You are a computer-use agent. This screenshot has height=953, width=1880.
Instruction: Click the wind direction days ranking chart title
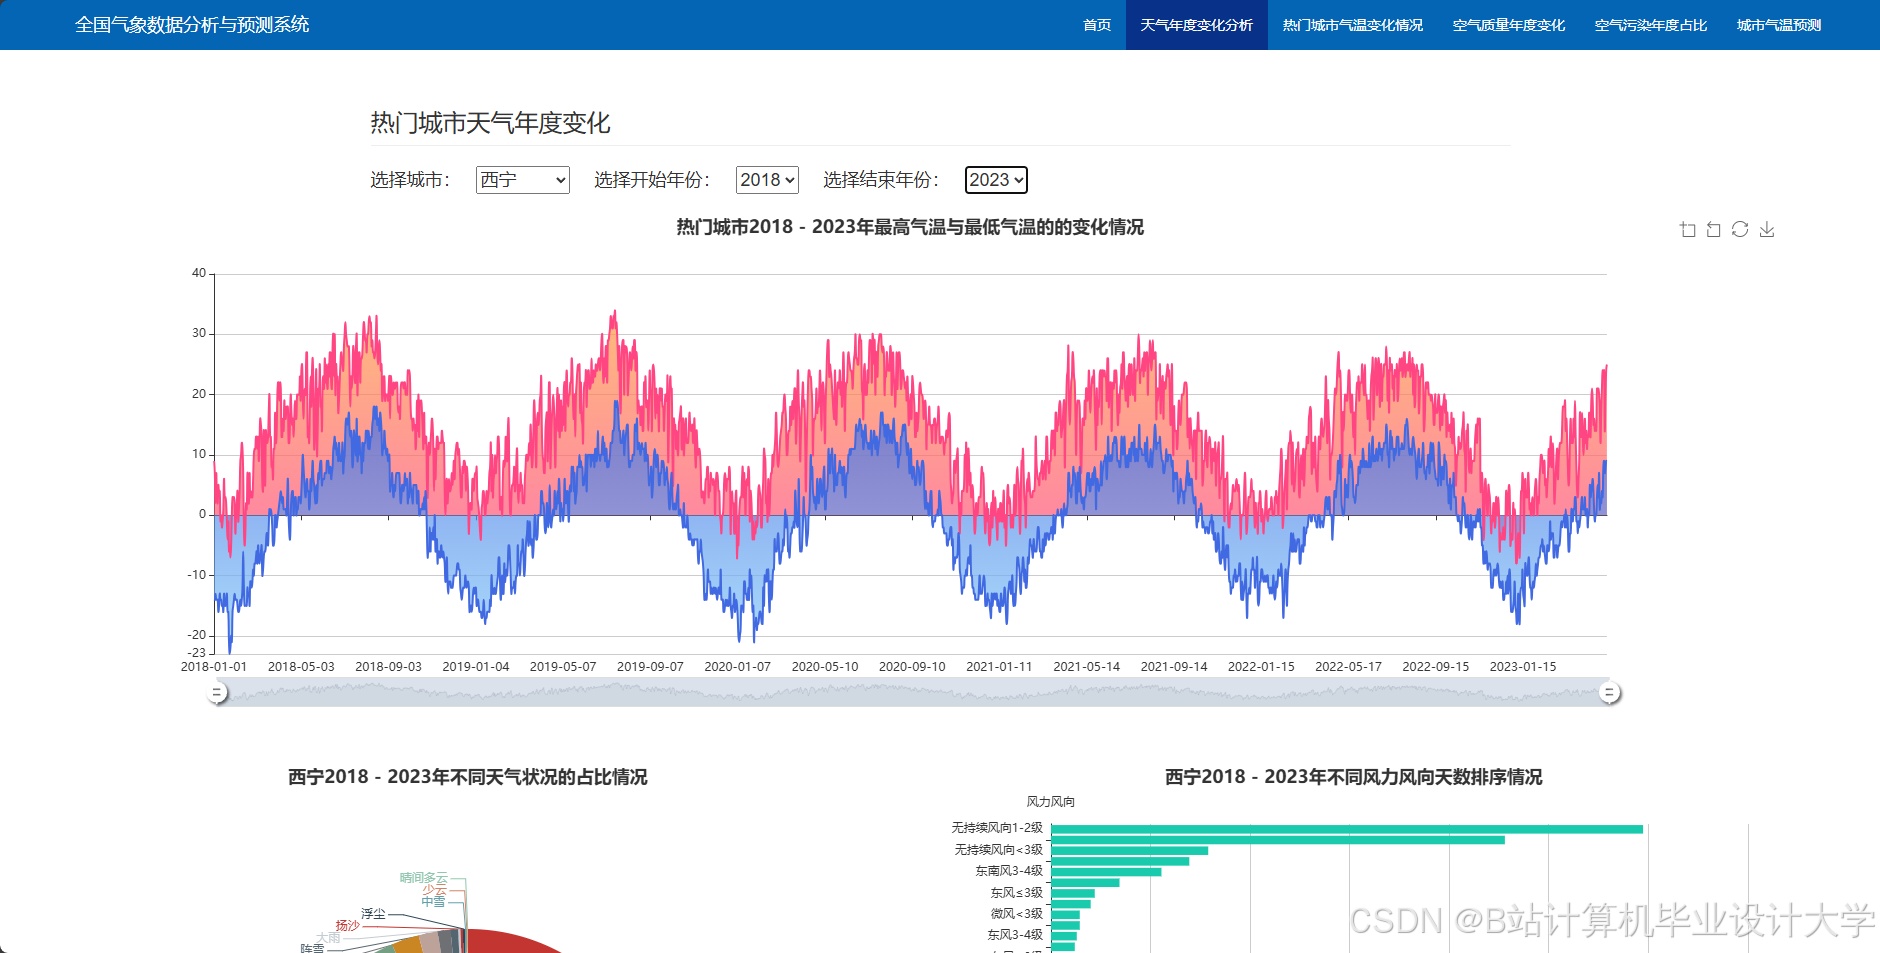tap(1354, 777)
